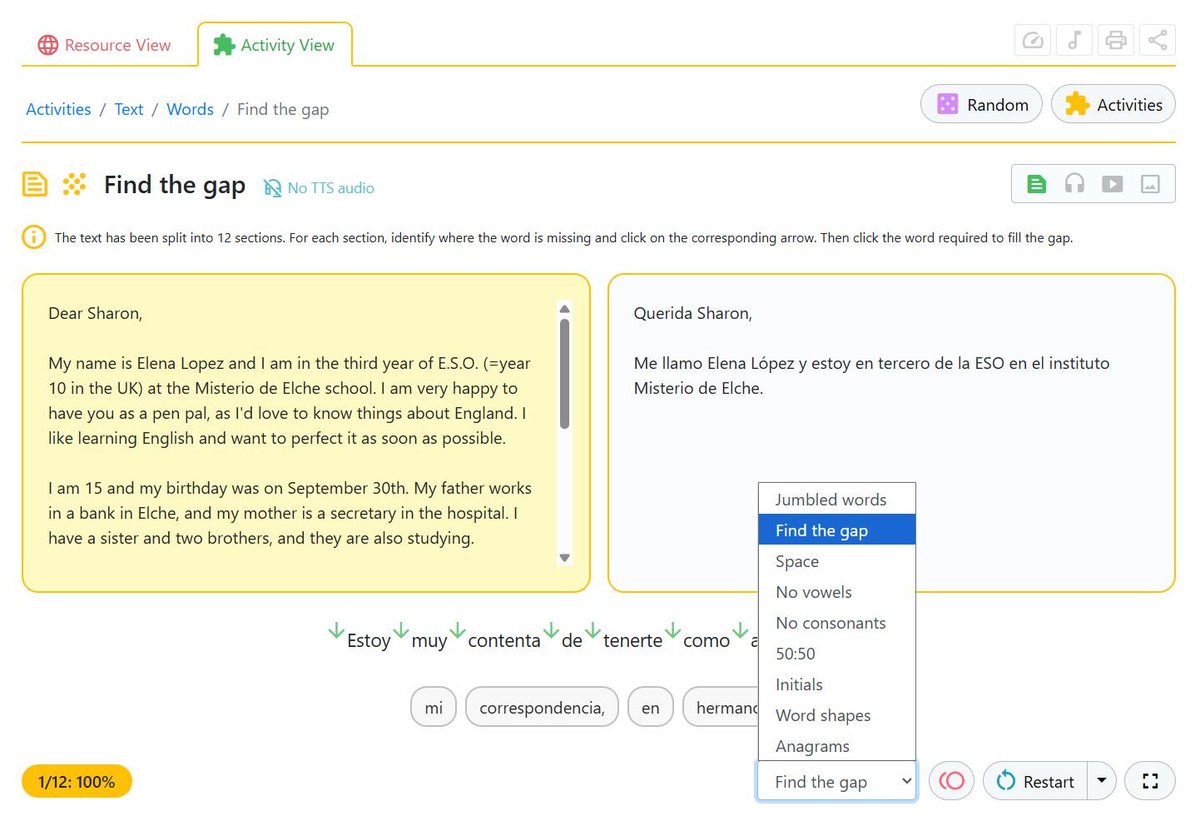Open the share icon at top right
Viewport: 1200px width, 826px height.
(1157, 40)
